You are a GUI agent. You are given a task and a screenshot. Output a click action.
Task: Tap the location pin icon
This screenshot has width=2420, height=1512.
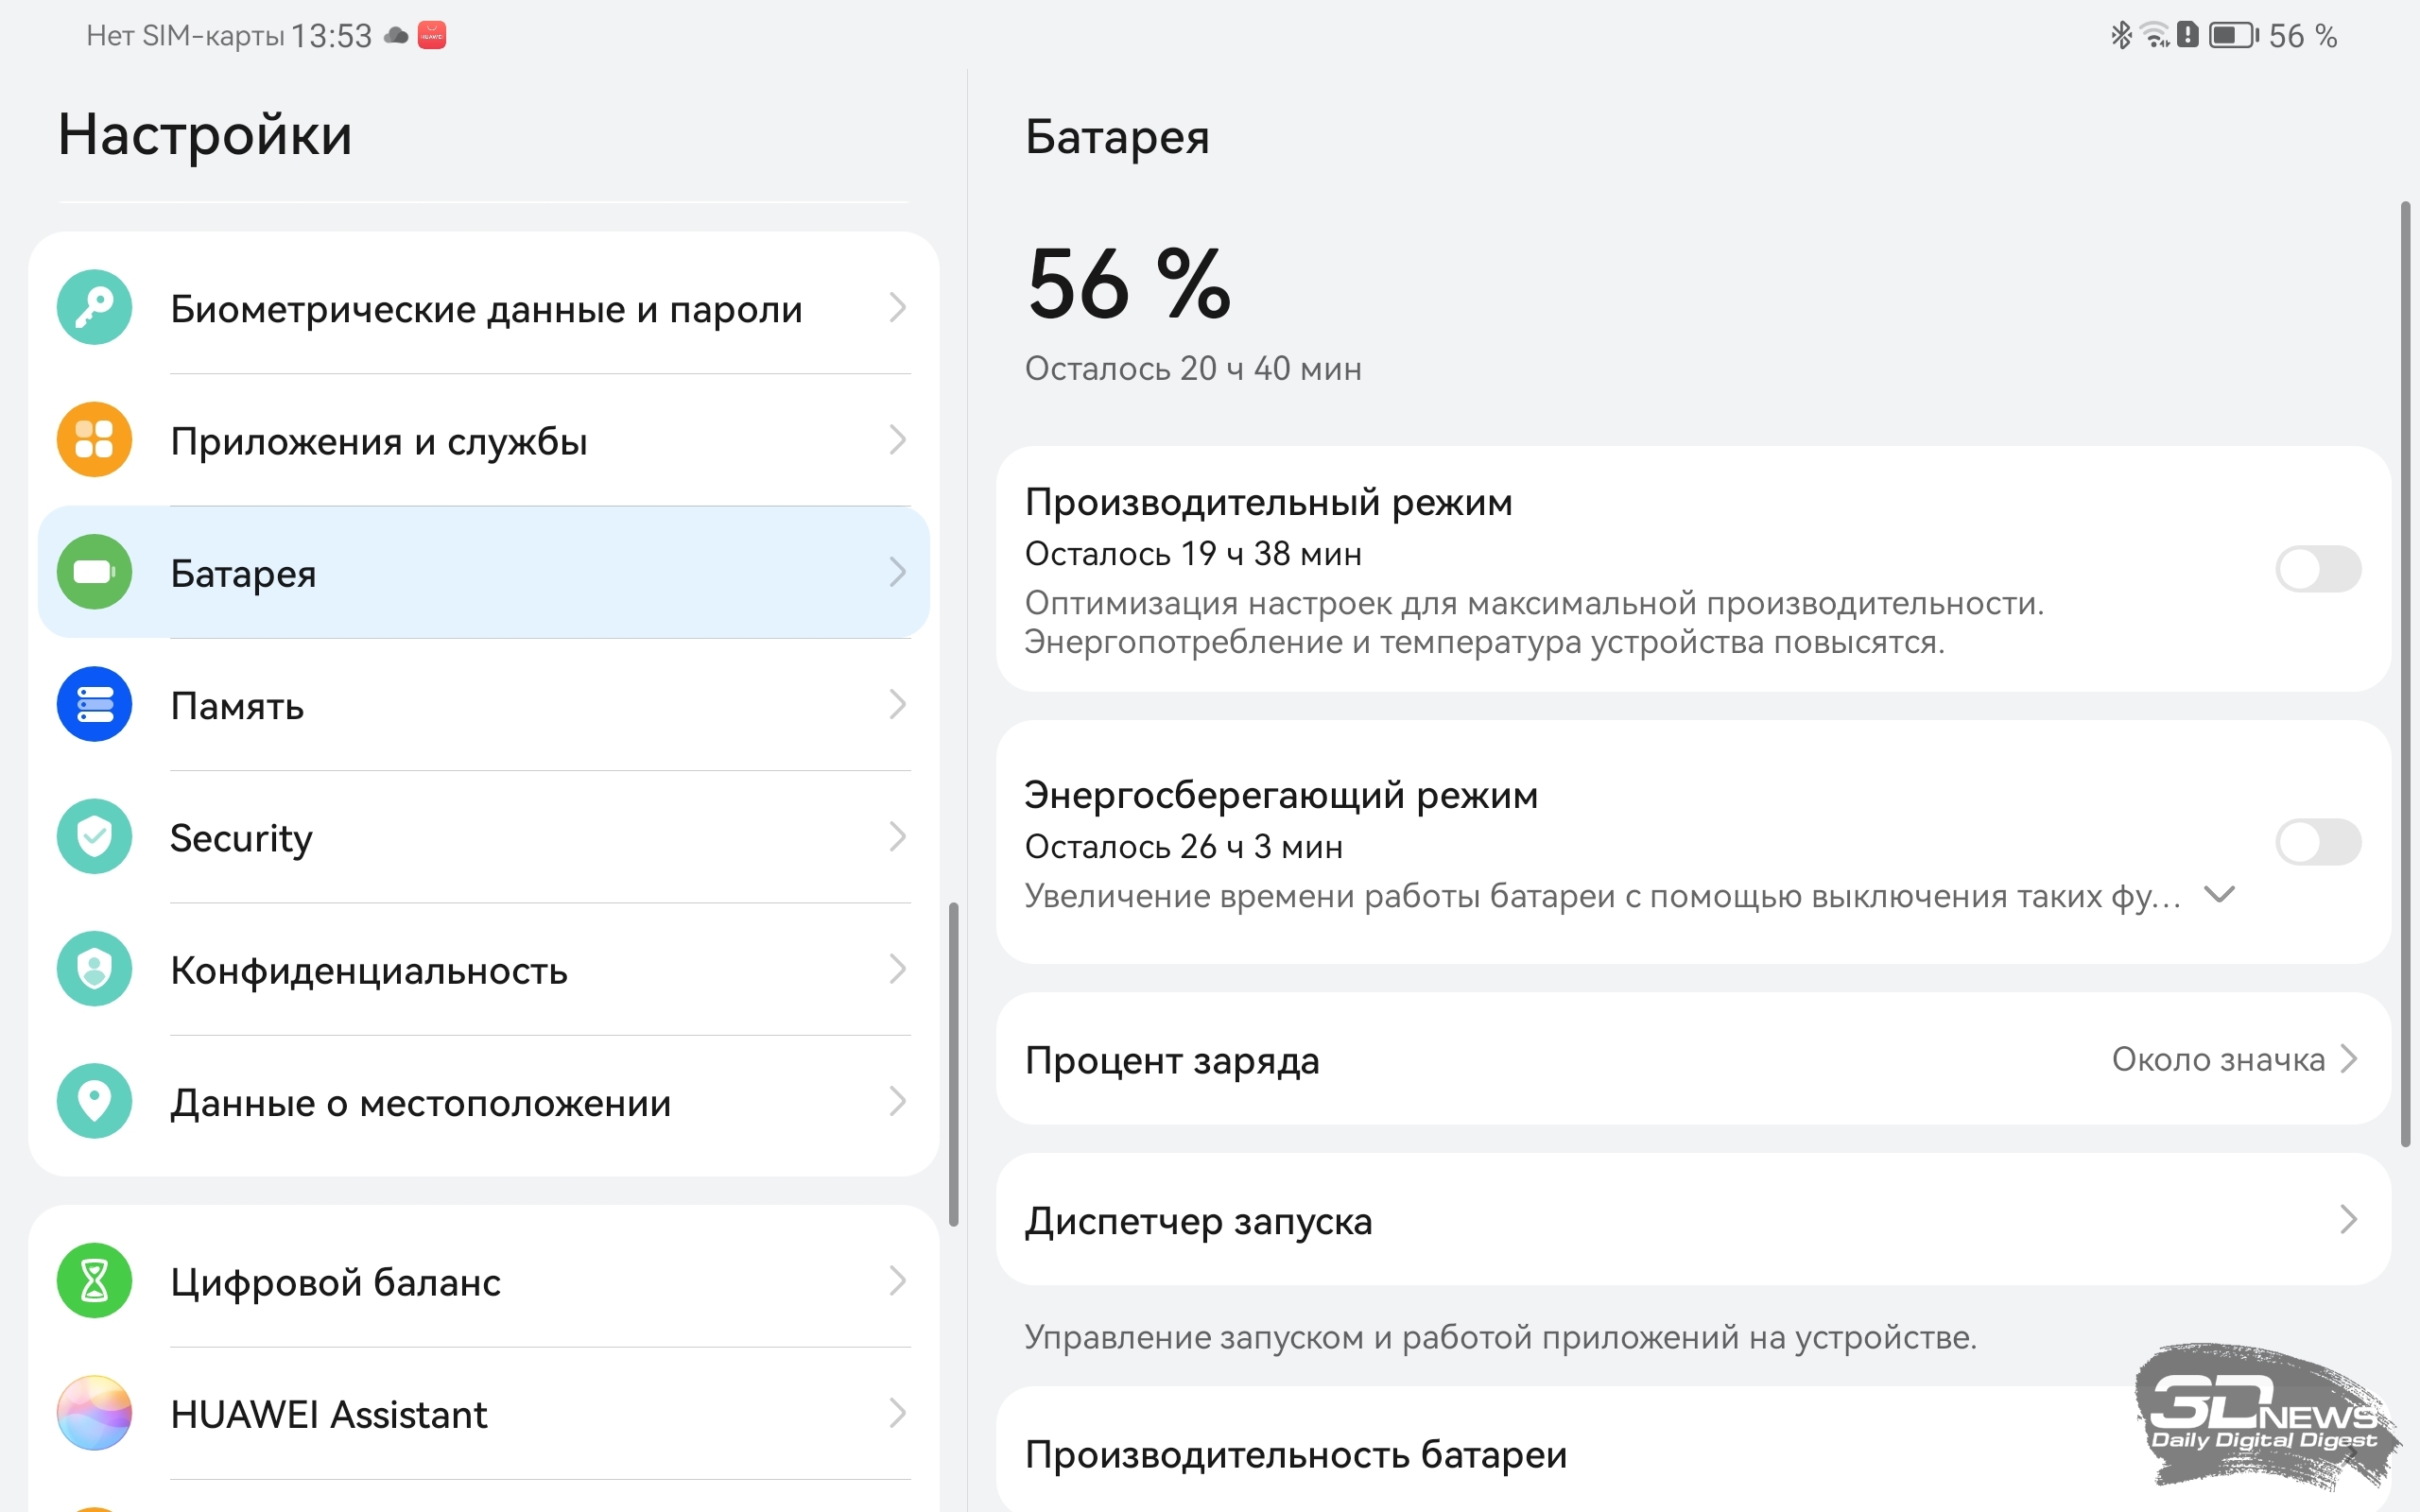pyautogui.click(x=94, y=1101)
